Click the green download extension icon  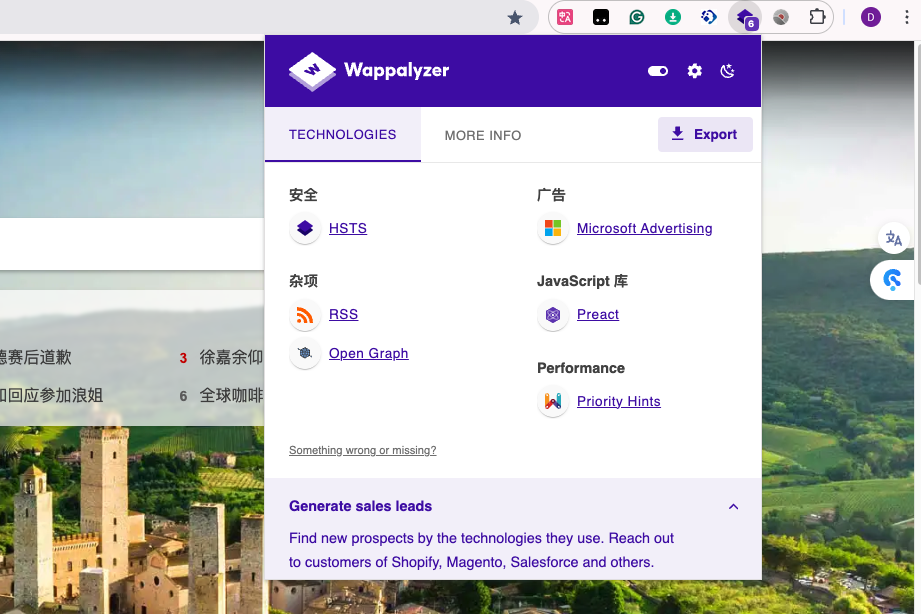click(x=673, y=17)
